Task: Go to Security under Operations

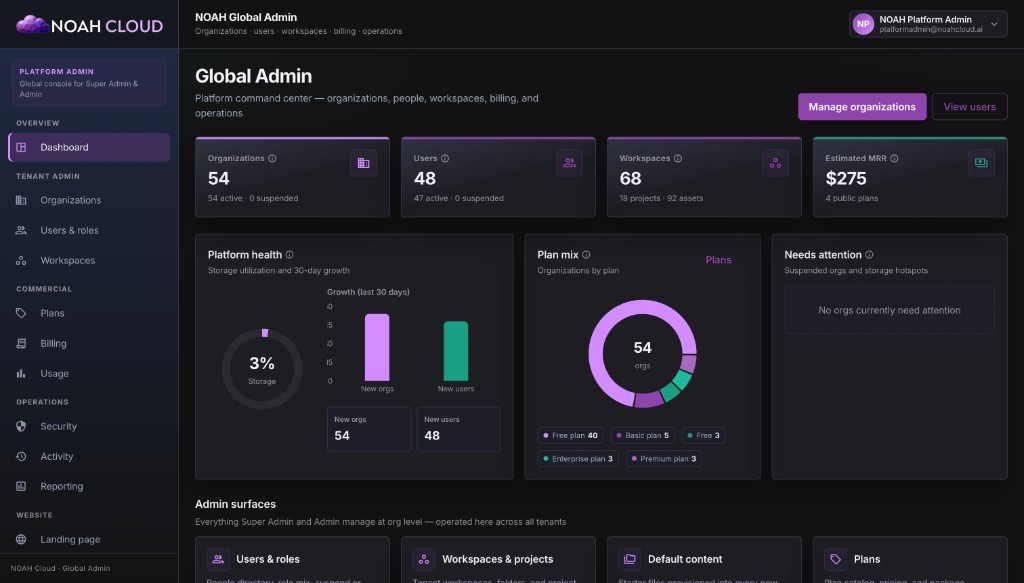Action: coord(89,426)
